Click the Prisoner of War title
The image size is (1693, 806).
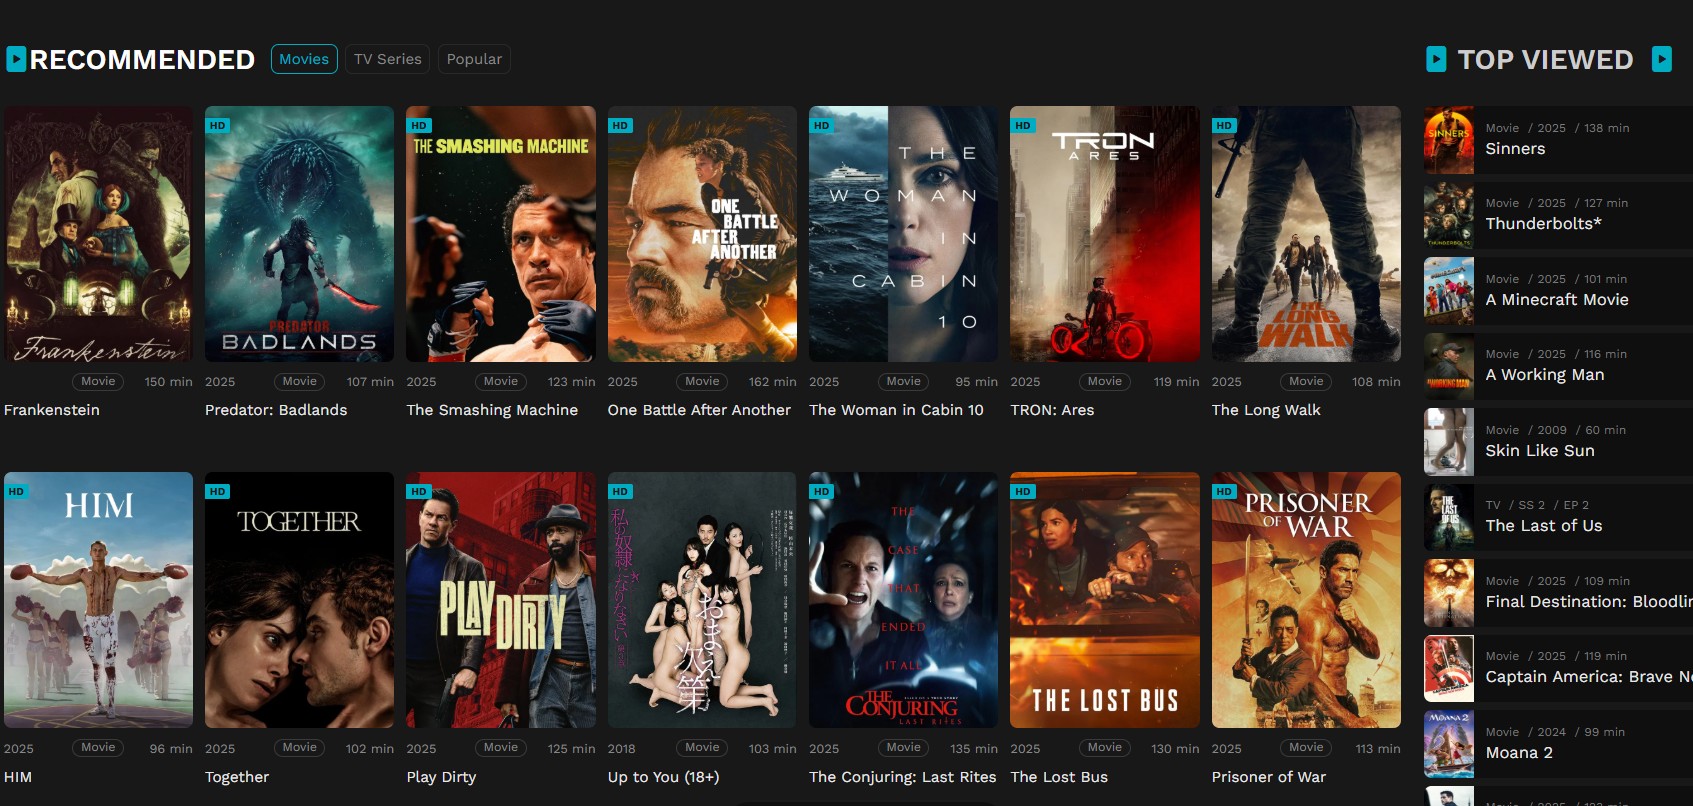[1269, 777]
